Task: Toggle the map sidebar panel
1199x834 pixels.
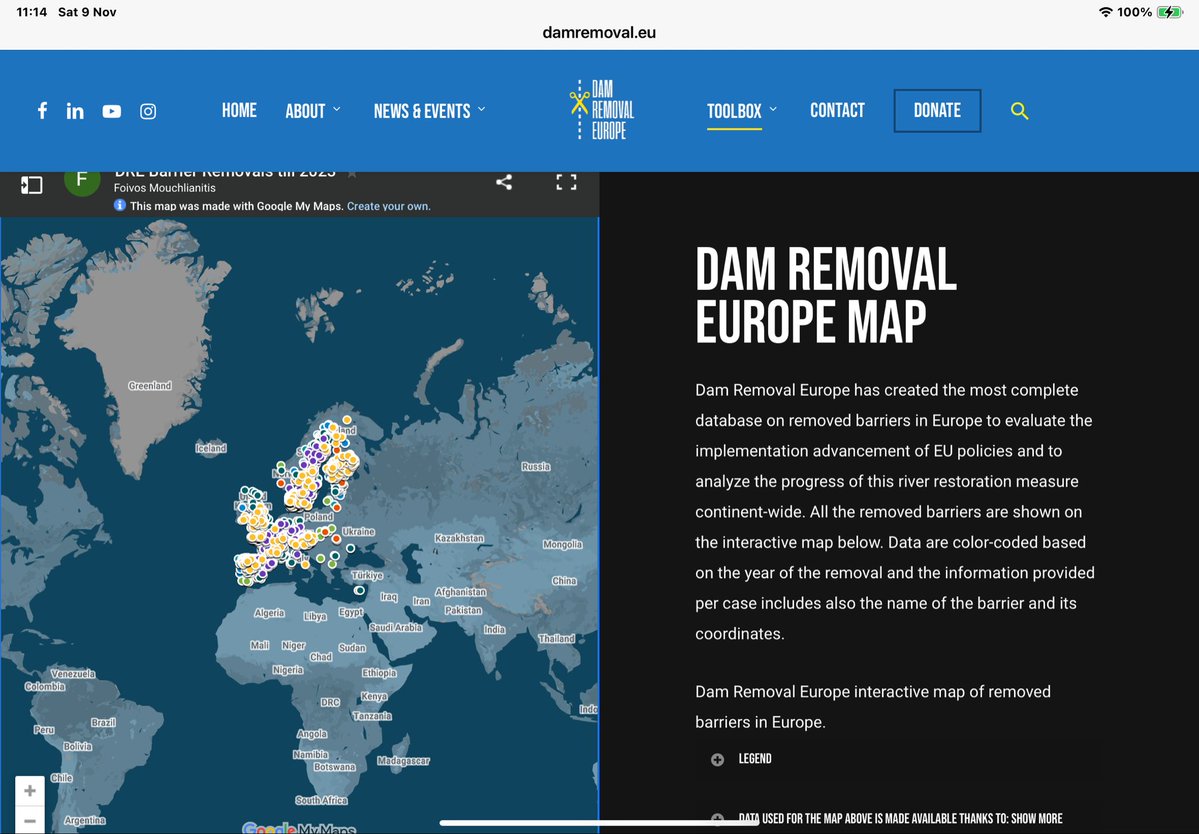Action: point(31,185)
